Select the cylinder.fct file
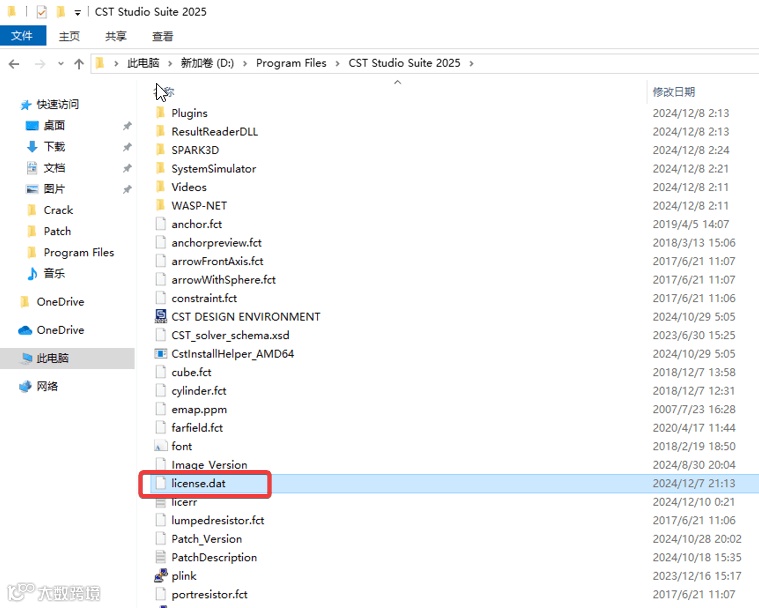Viewport: 759px width, 608px height. (199, 391)
